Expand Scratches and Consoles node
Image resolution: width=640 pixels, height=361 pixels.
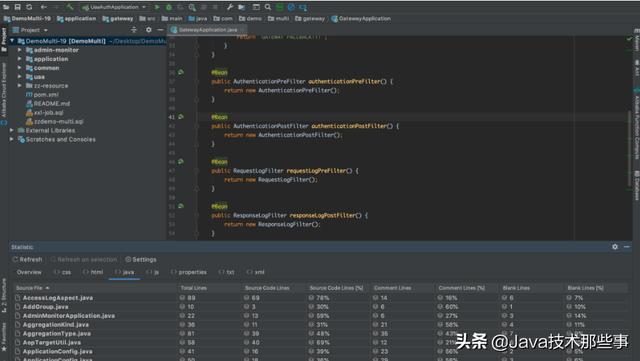12,139
